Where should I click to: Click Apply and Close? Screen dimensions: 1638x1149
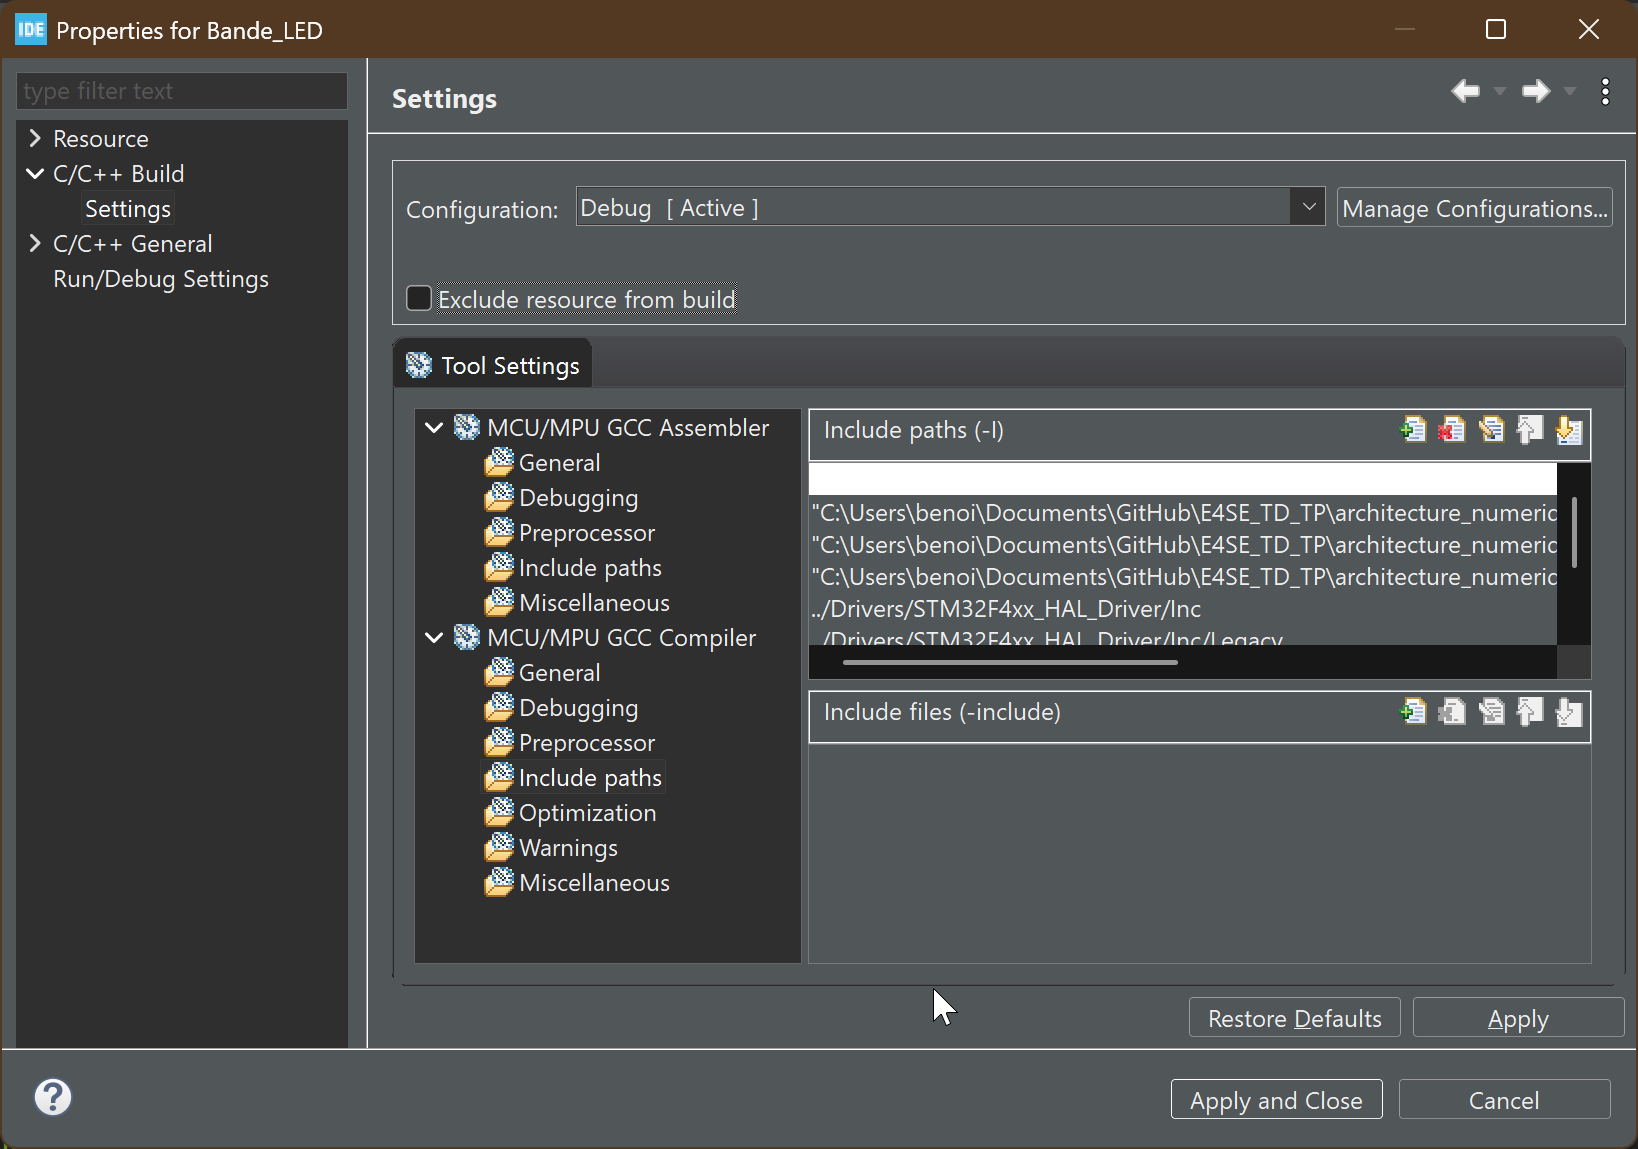tap(1276, 1100)
